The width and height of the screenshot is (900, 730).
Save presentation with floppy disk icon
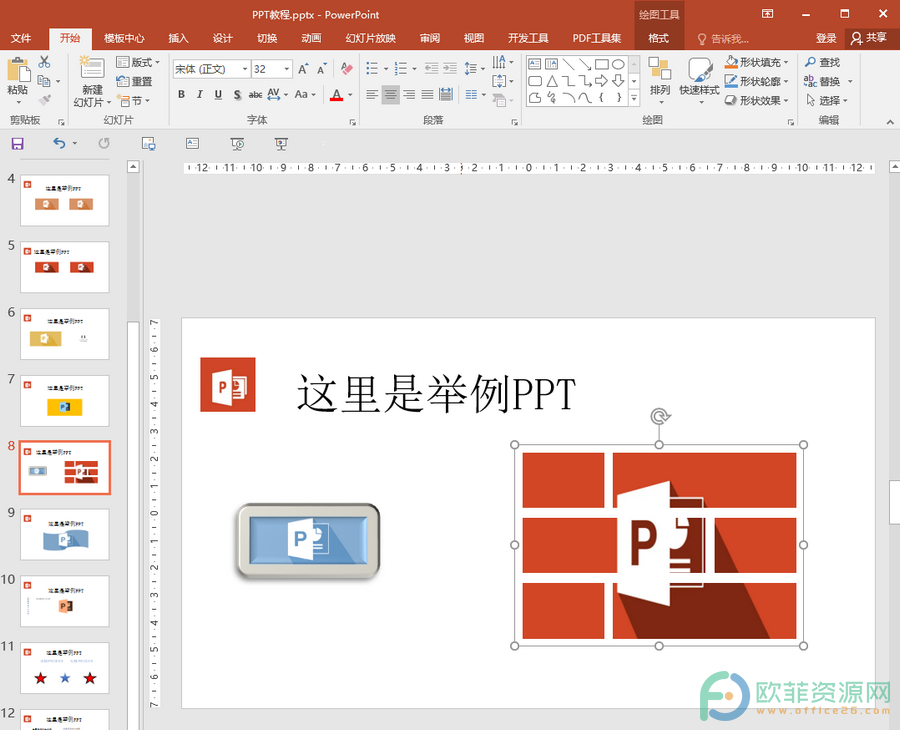(x=18, y=143)
